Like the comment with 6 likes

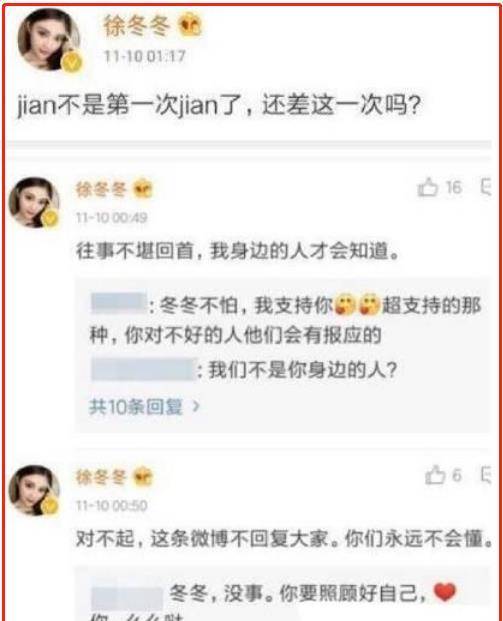coord(434,474)
